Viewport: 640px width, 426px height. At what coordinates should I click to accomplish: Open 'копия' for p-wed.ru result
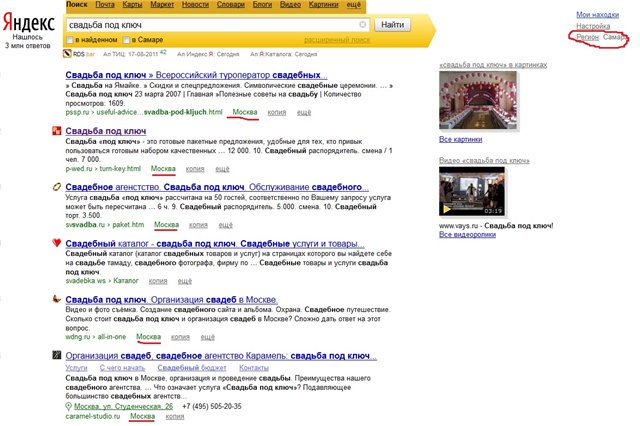(195, 169)
